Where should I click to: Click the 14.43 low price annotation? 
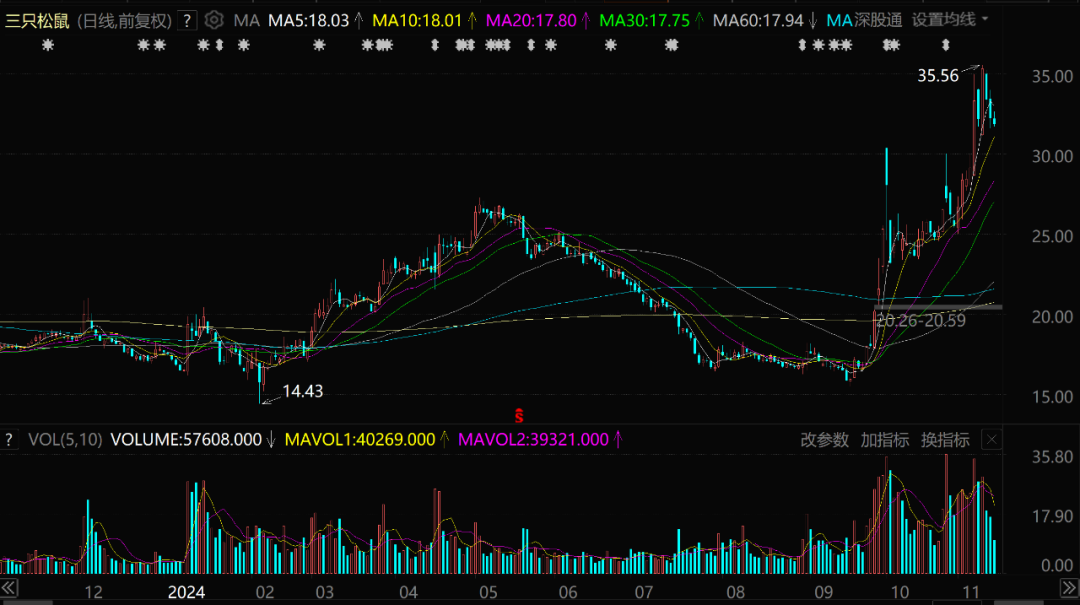click(x=302, y=391)
